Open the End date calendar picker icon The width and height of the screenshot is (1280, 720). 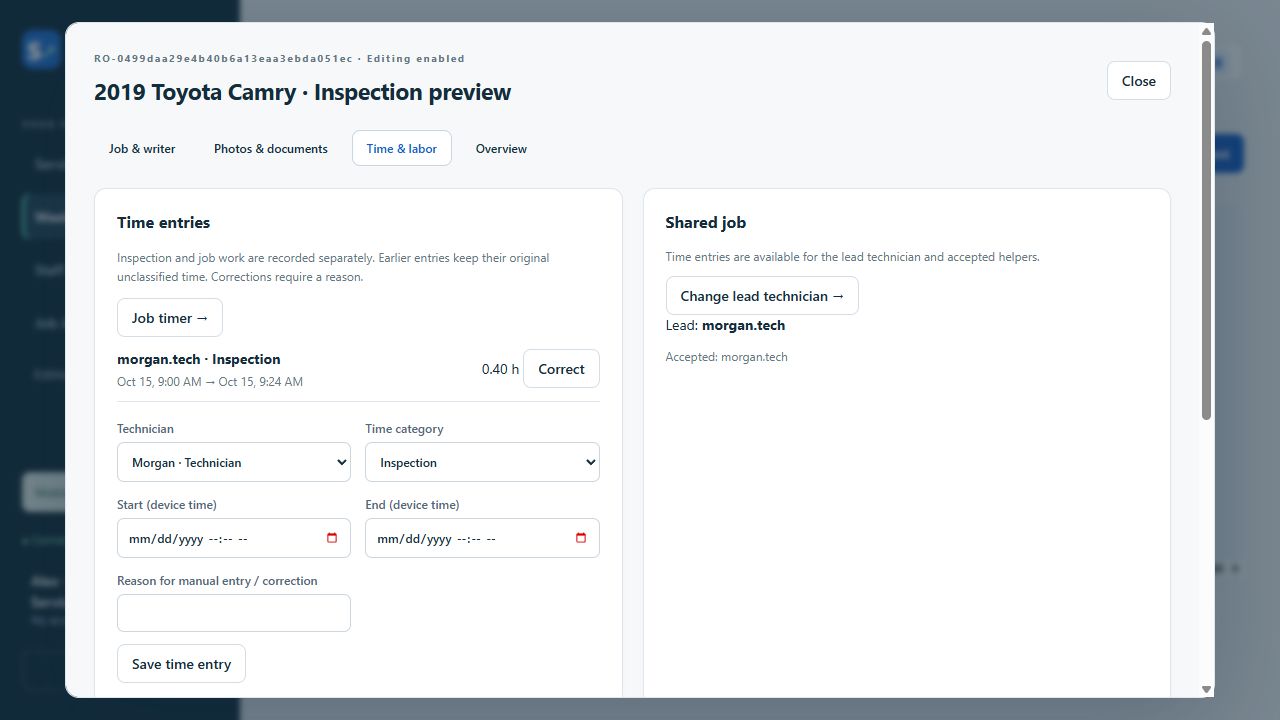[581, 538]
